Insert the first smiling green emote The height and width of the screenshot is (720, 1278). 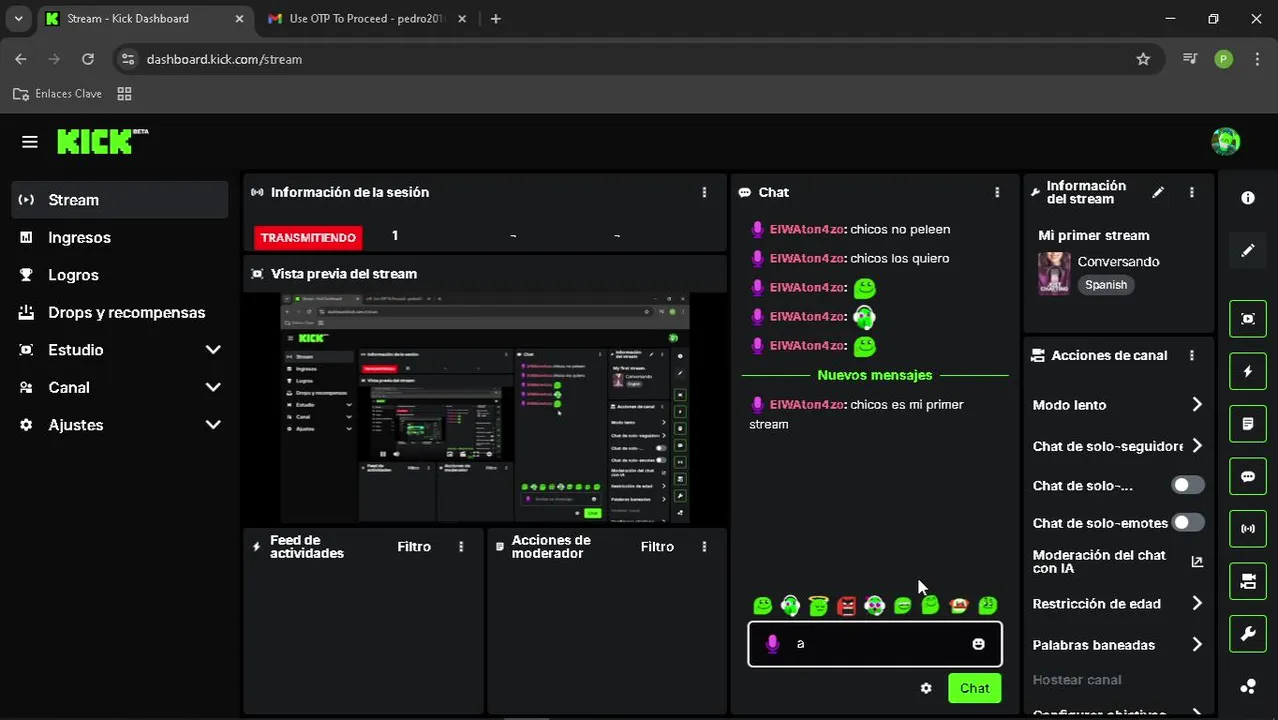tap(763, 605)
